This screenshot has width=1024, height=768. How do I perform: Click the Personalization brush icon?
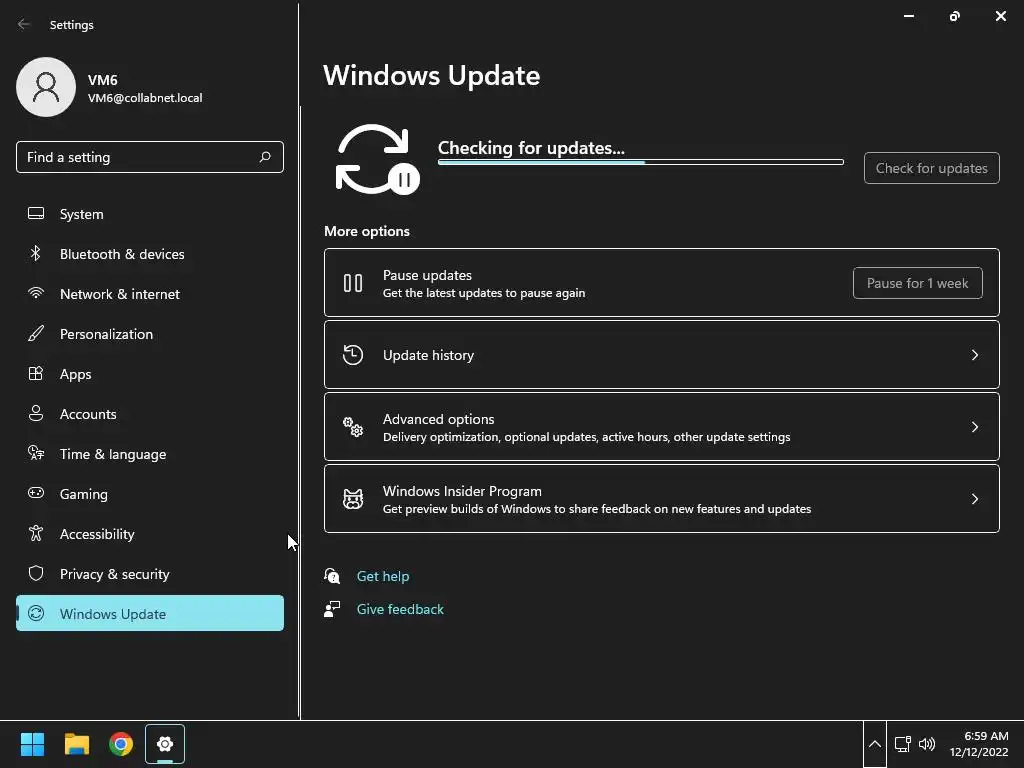36,333
